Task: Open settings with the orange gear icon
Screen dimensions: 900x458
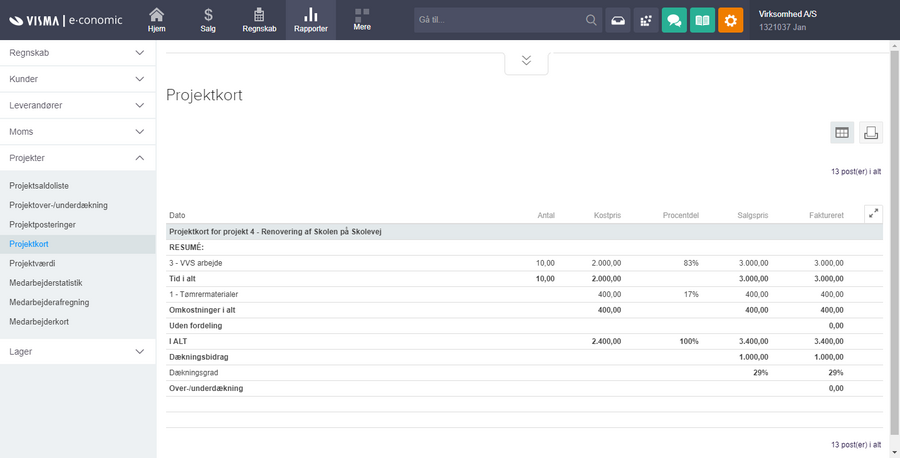Action: pos(731,20)
